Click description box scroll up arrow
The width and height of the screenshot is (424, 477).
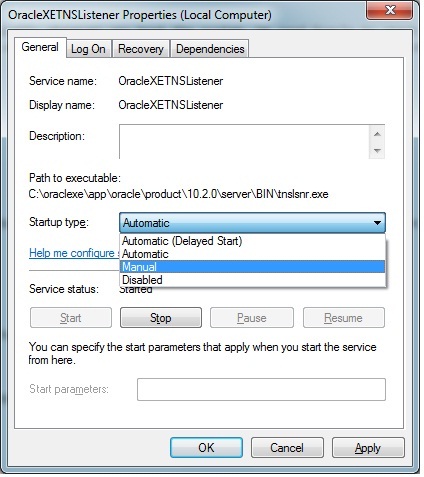tap(377, 134)
